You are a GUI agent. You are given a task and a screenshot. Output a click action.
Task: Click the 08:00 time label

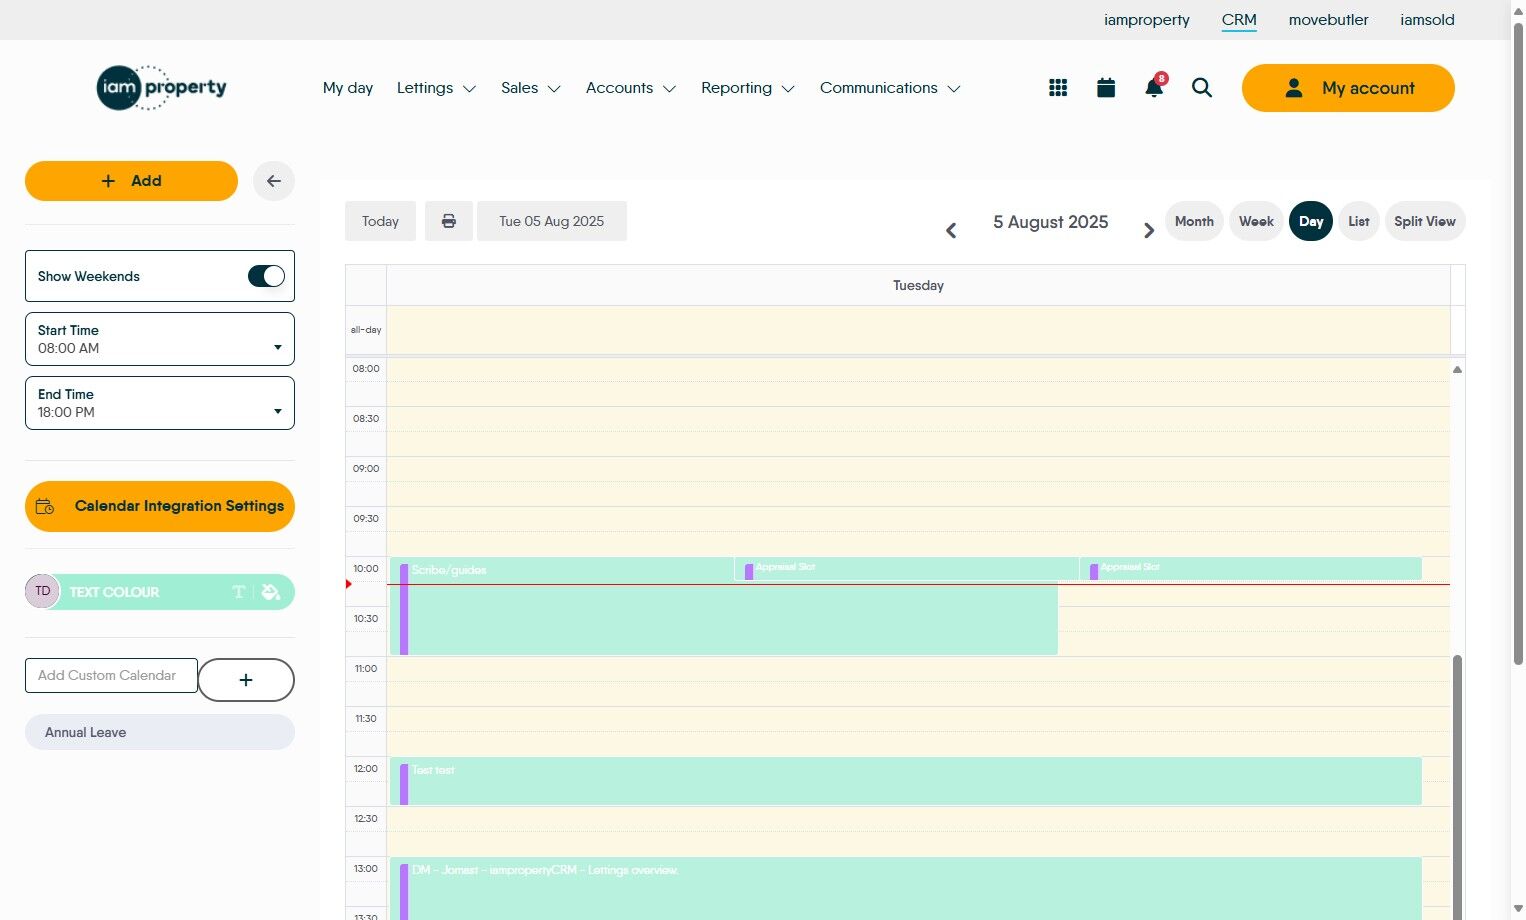point(366,369)
